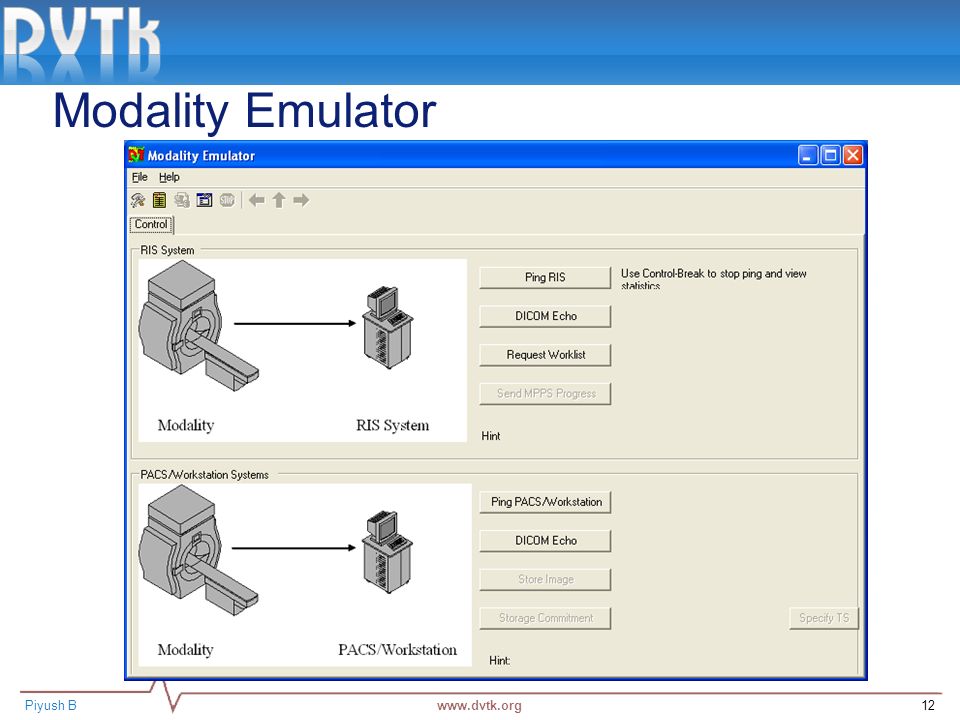Minimize the Modality Emulator window
This screenshot has width=960, height=720.
pos(808,155)
